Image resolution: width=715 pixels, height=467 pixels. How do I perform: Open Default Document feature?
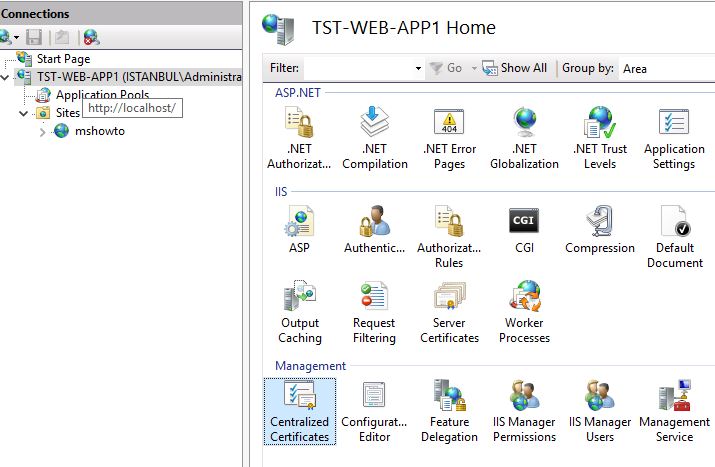click(x=675, y=236)
